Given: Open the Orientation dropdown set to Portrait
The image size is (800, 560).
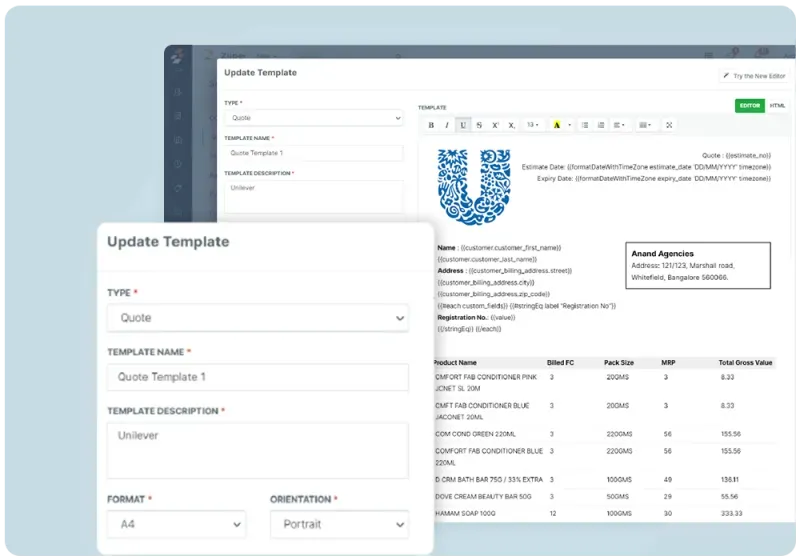Looking at the screenshot, I should (x=339, y=524).
